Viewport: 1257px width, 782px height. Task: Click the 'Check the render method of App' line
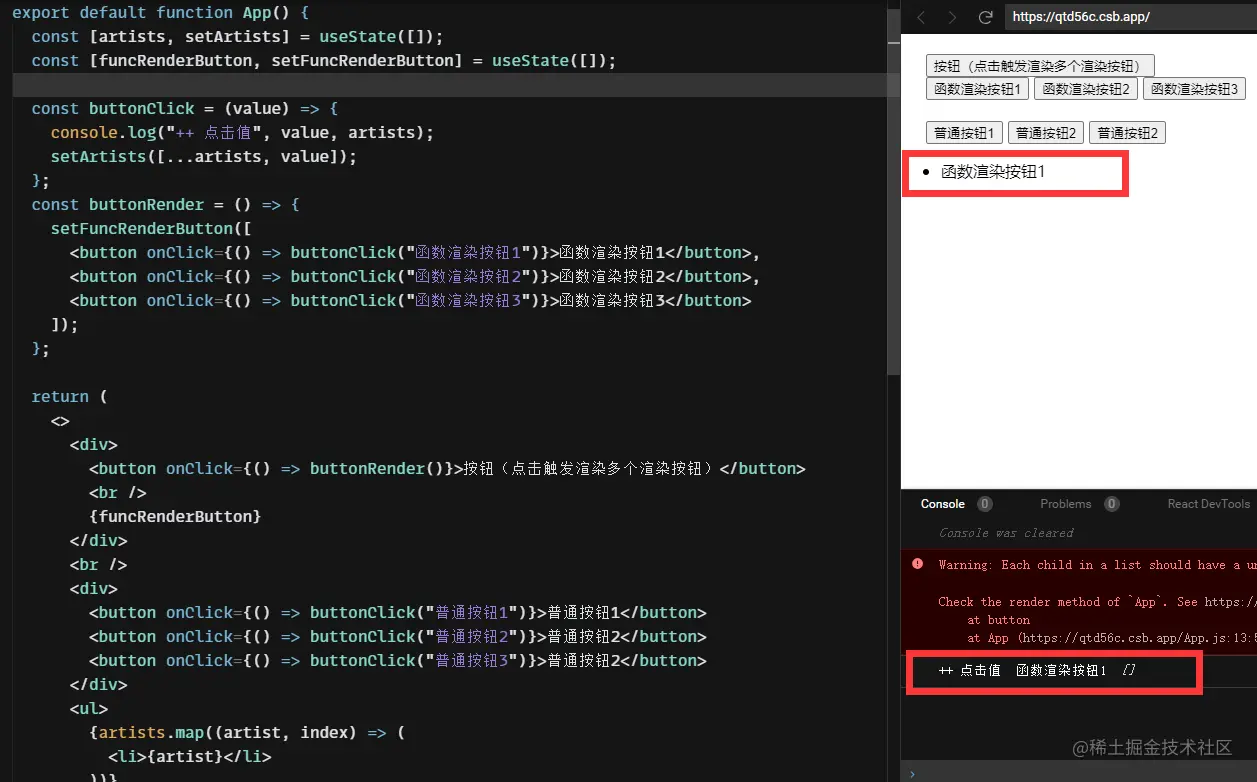click(1097, 602)
